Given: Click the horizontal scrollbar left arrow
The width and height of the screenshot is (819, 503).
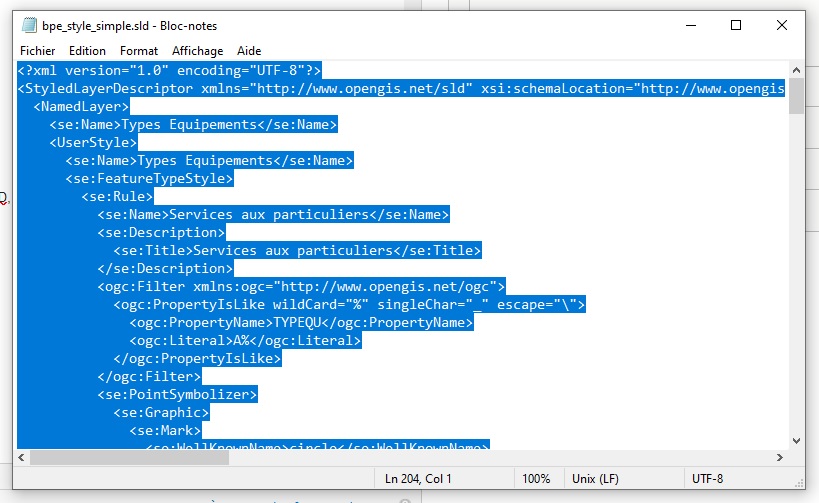Looking at the screenshot, I should tap(21, 458).
